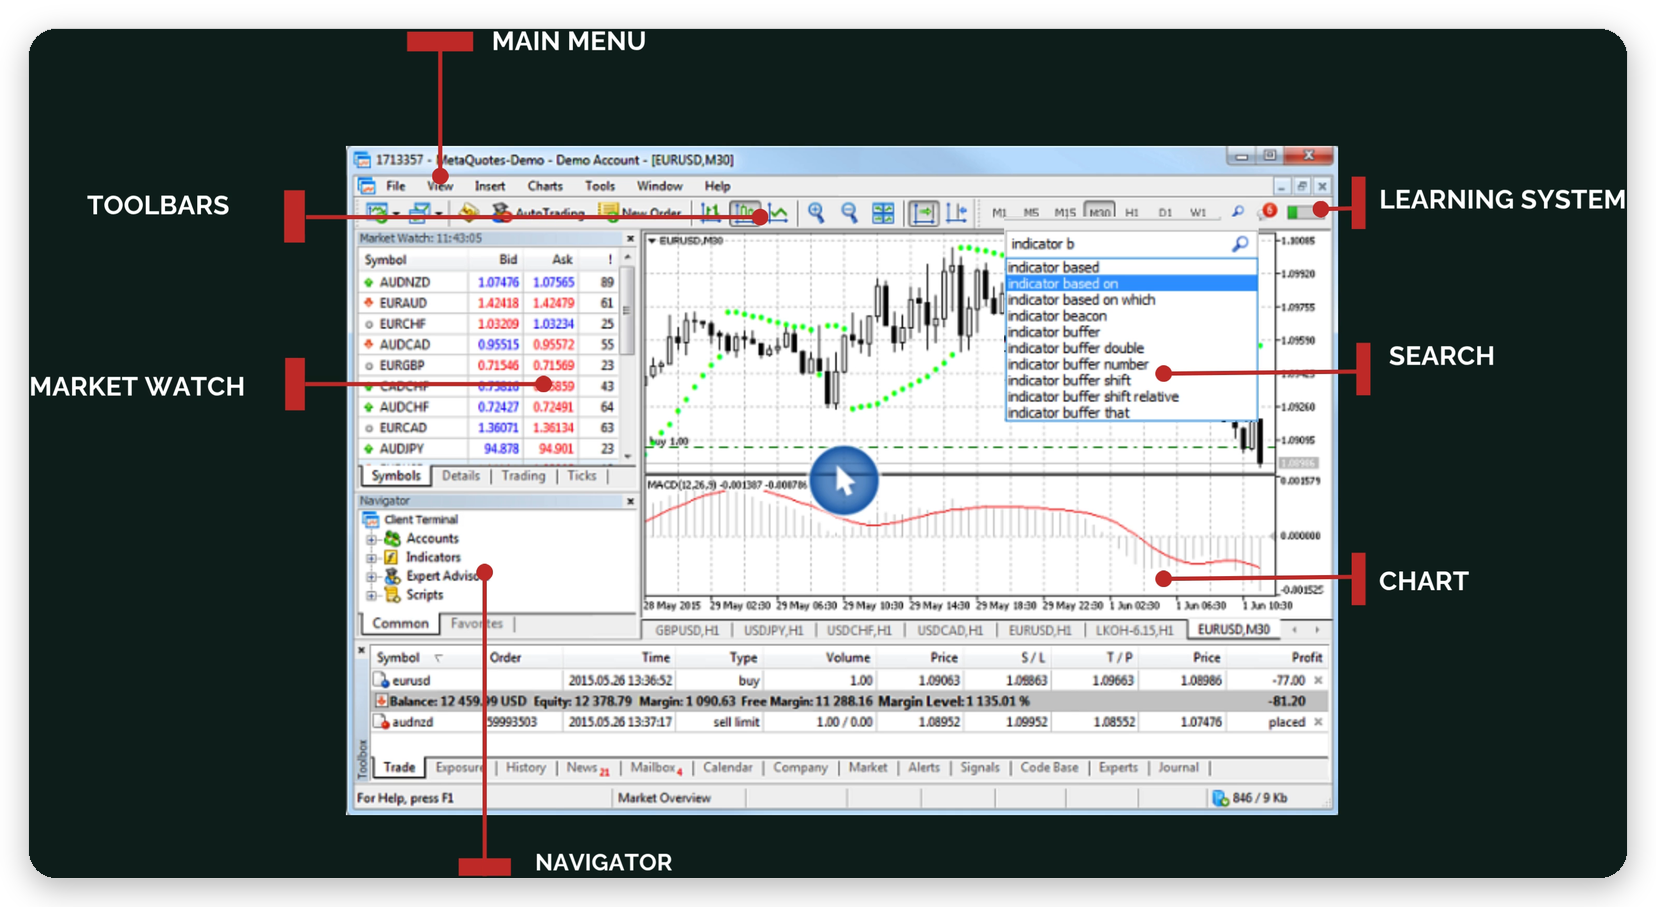Switch to the USDCAD,H1 chart tab

949,631
